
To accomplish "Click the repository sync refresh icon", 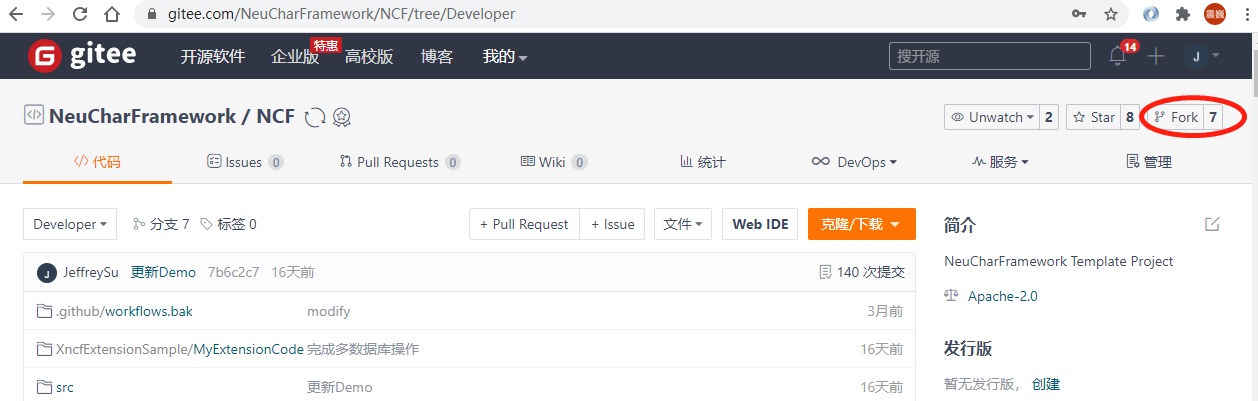I will [x=315, y=117].
